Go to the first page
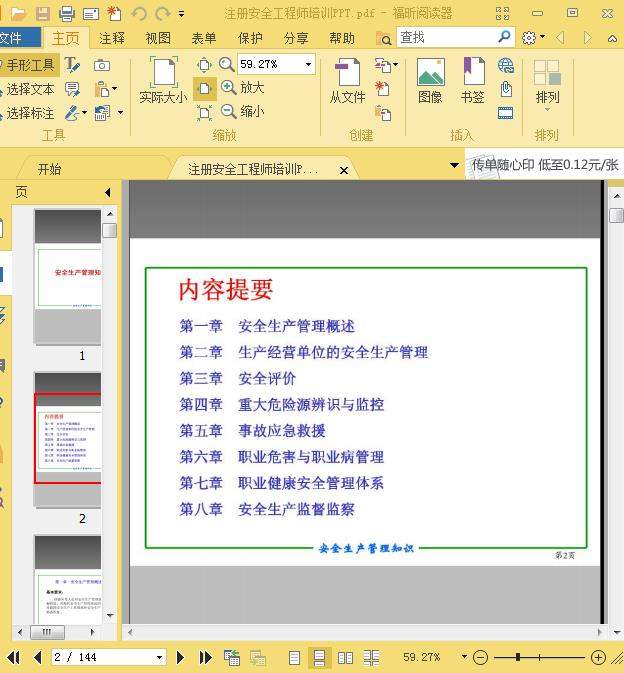 [13, 657]
